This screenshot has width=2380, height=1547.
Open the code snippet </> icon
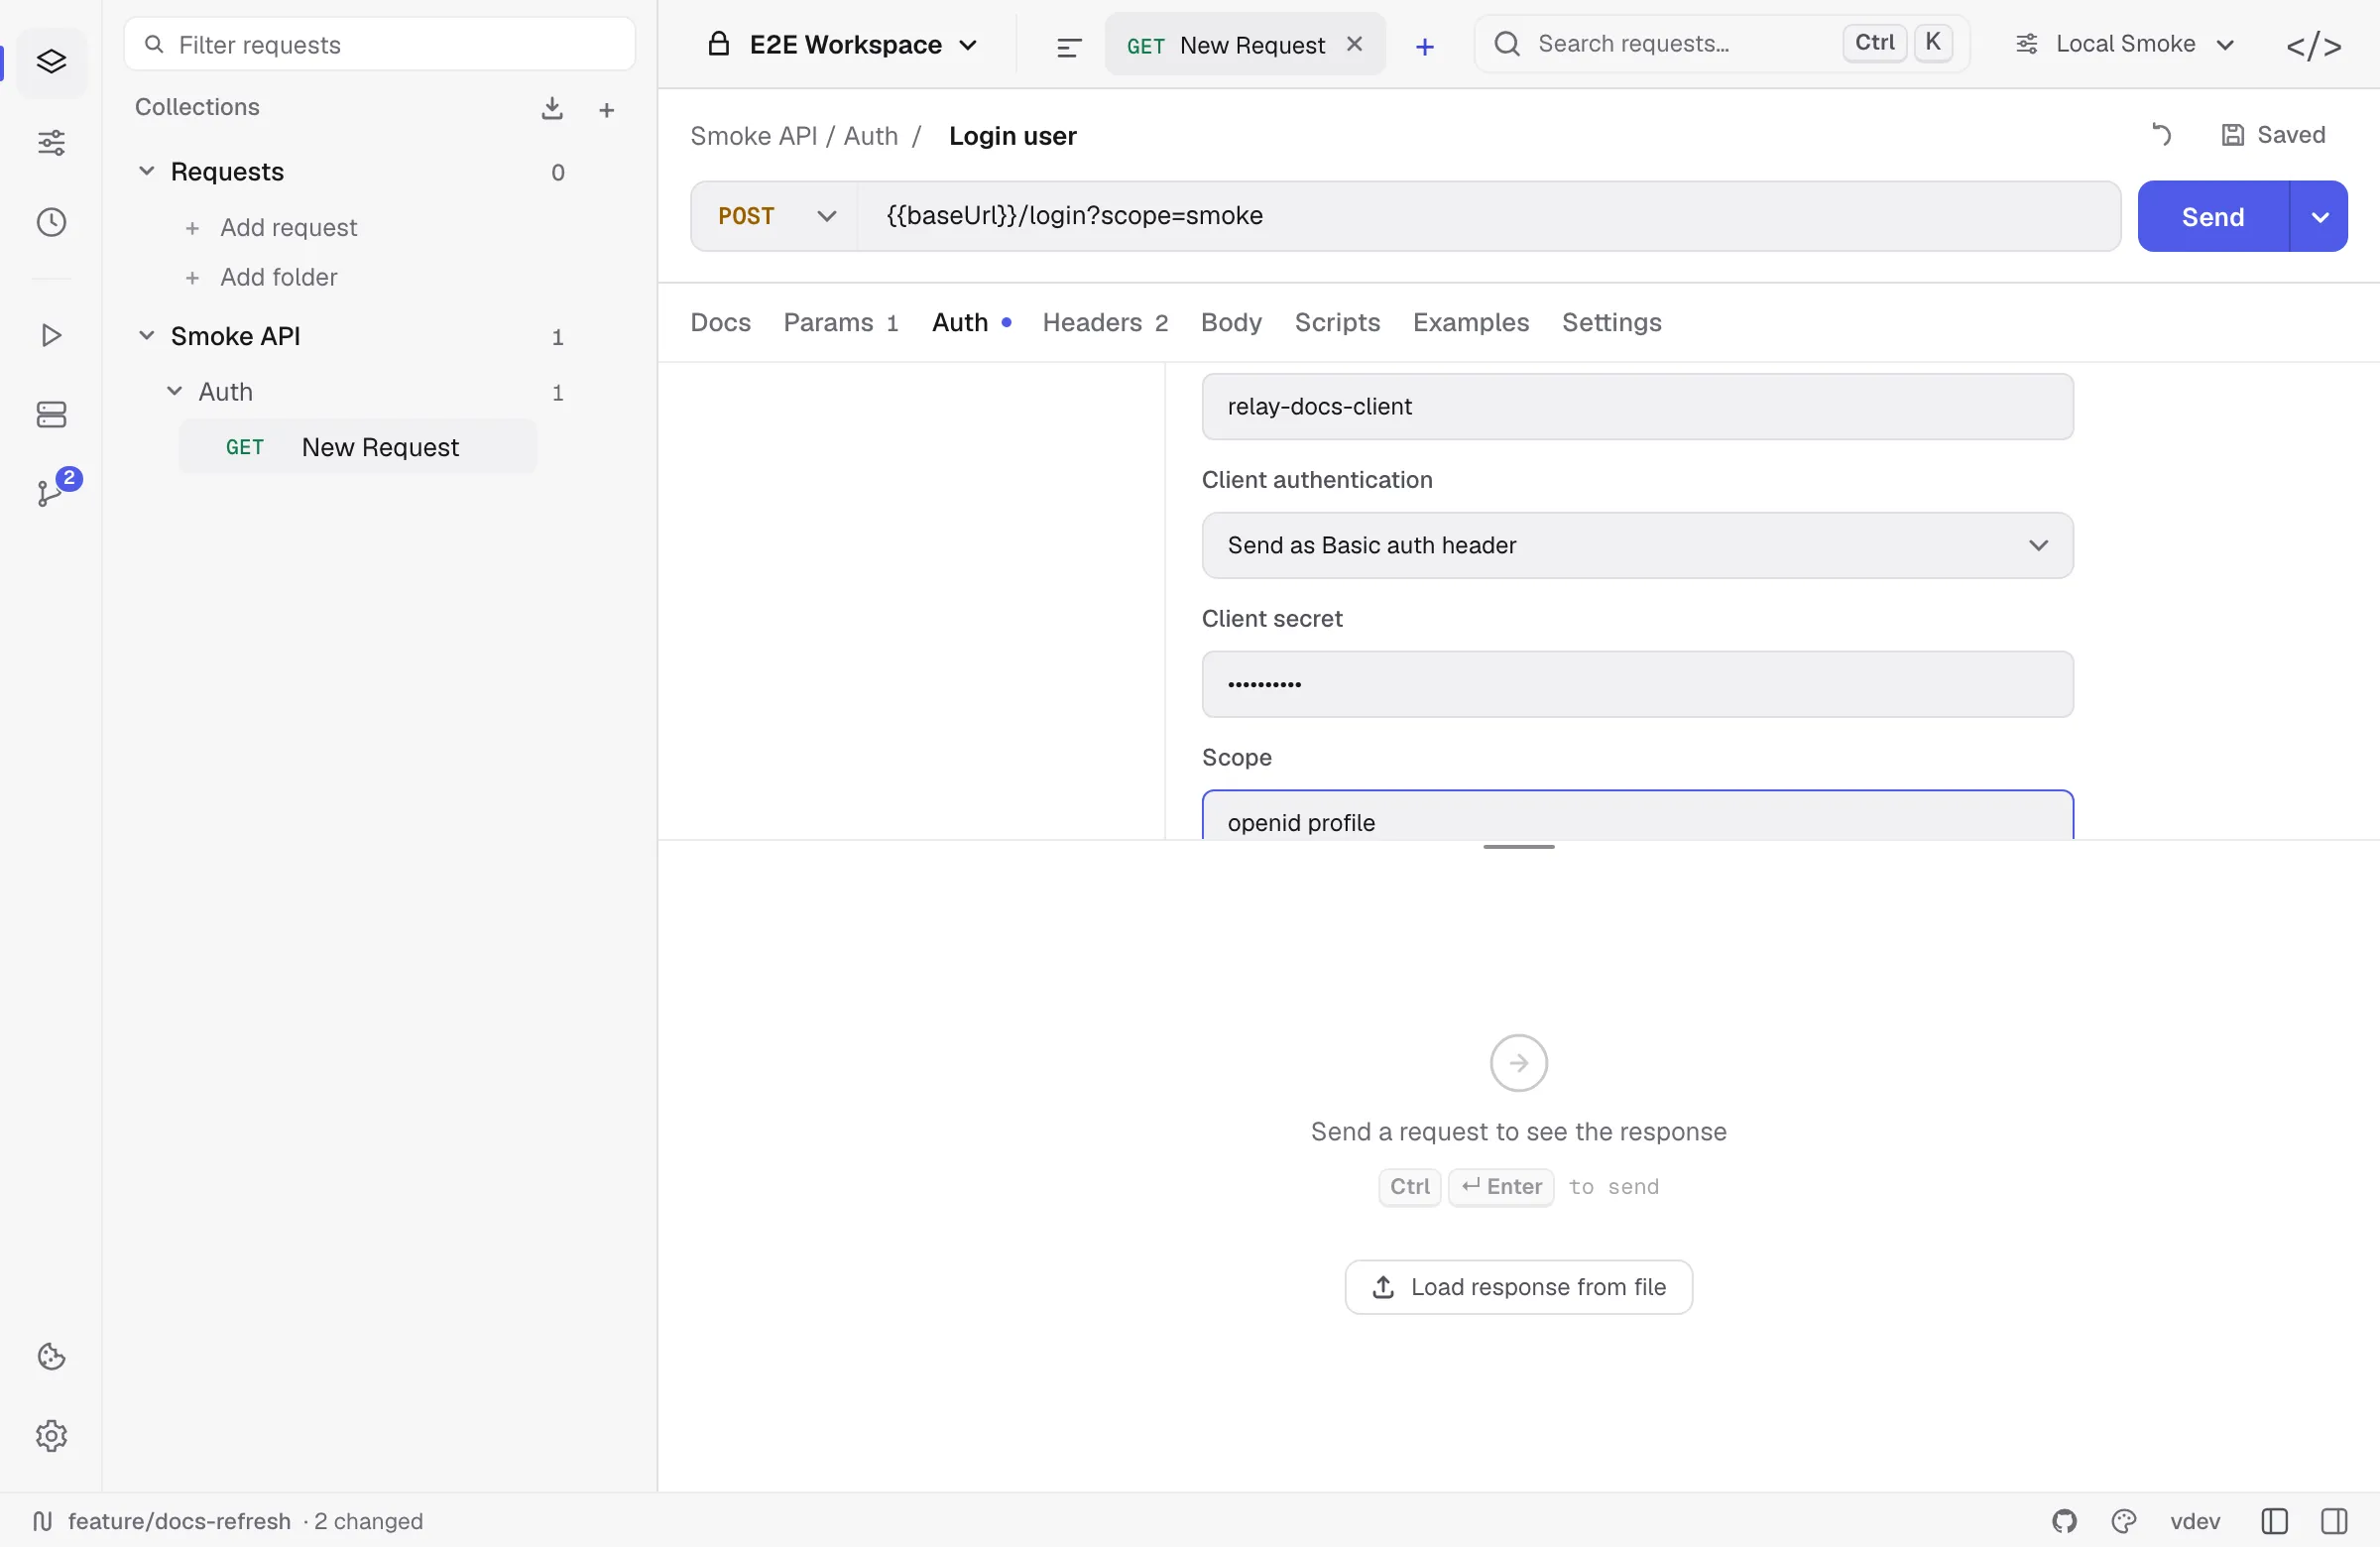point(2313,46)
